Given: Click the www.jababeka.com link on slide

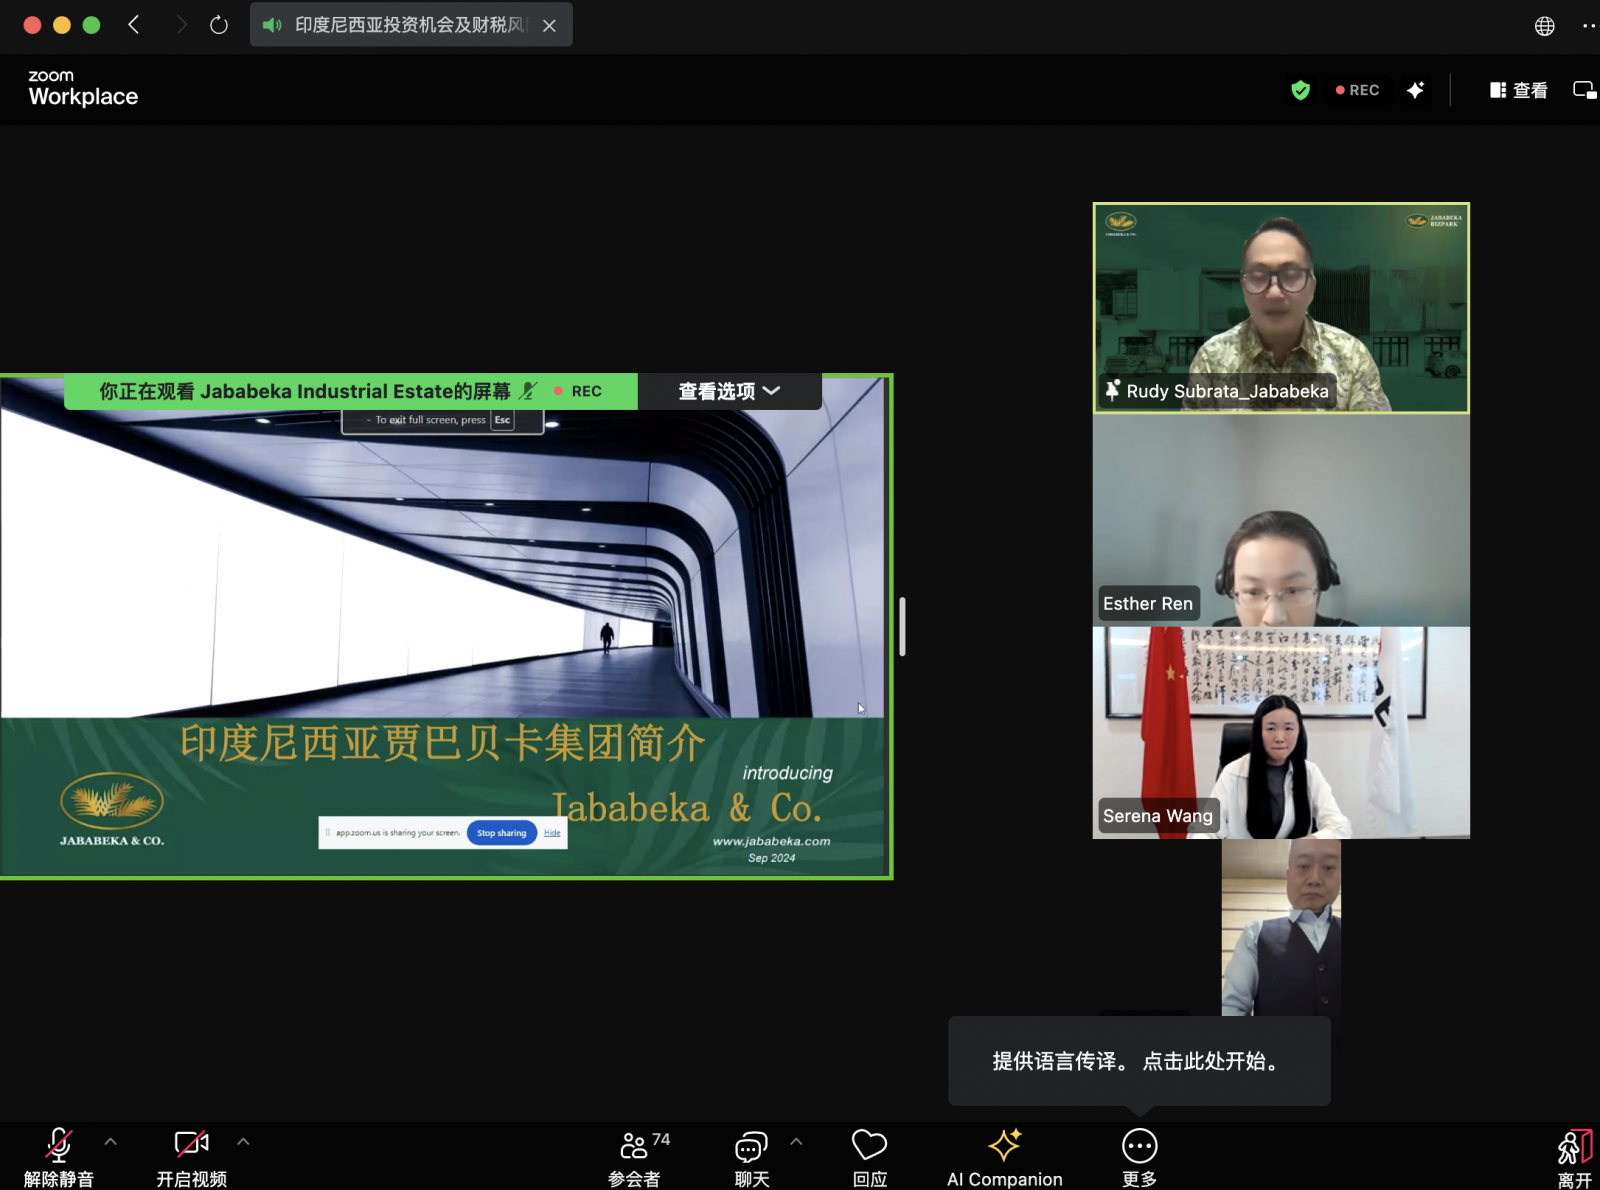Looking at the screenshot, I should [771, 841].
